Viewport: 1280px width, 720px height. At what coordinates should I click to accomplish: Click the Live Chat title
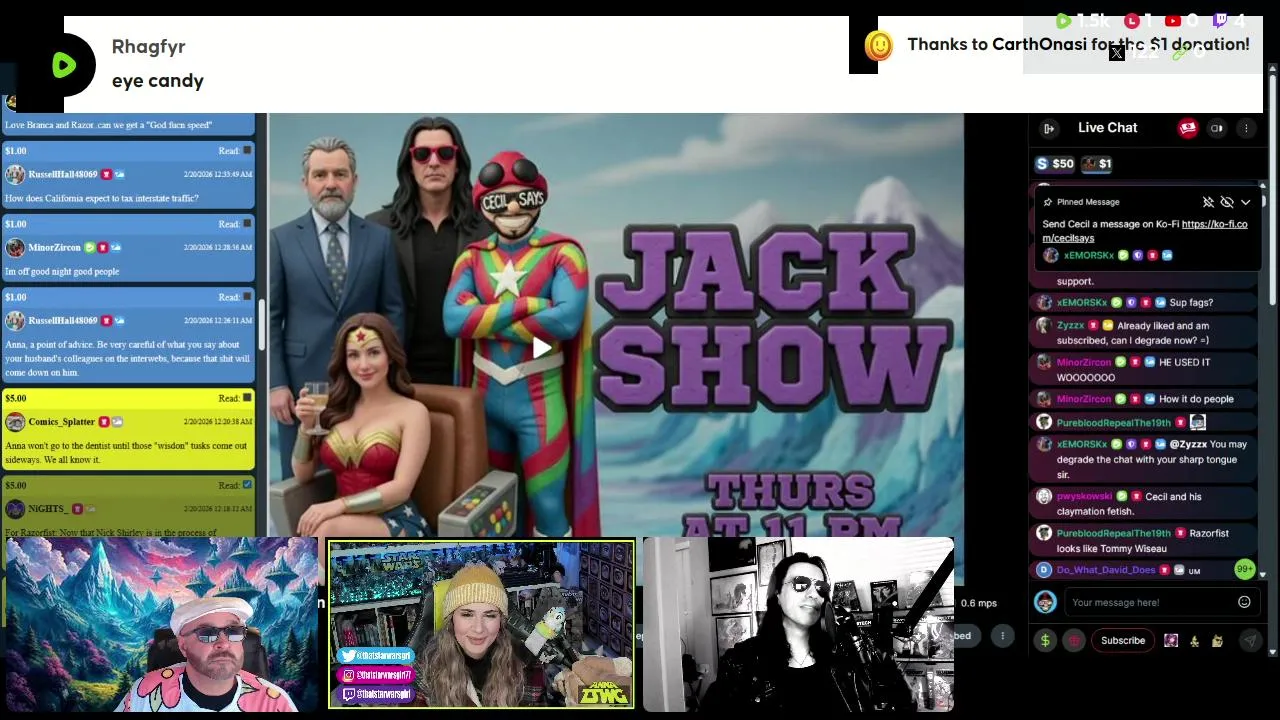point(1107,128)
